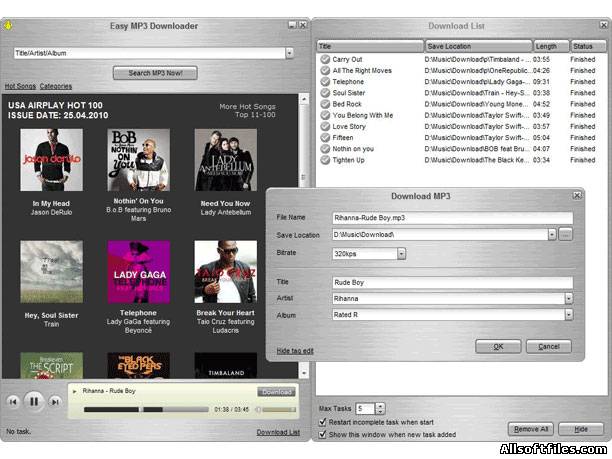Click the Download button in the player
The height and width of the screenshot is (459, 612).
[276, 392]
